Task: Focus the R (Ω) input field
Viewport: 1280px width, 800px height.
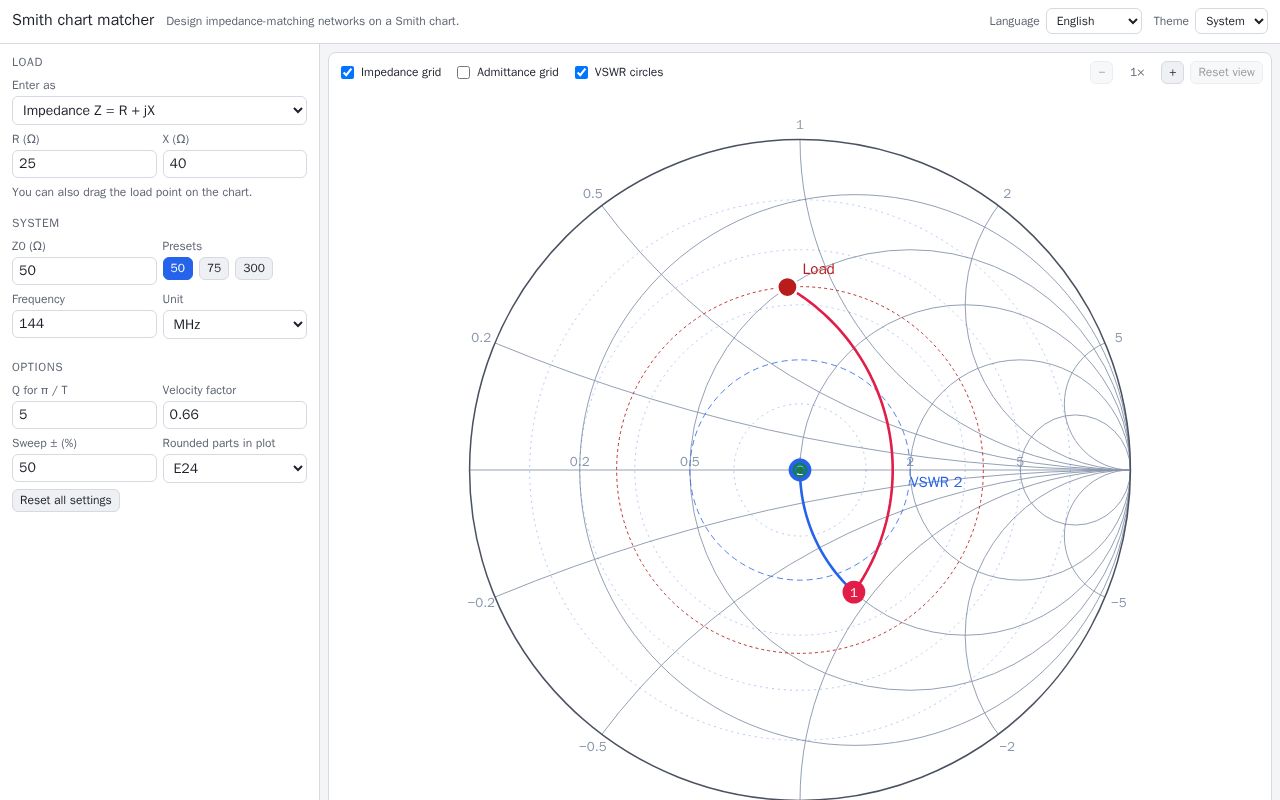Action: tap(84, 164)
